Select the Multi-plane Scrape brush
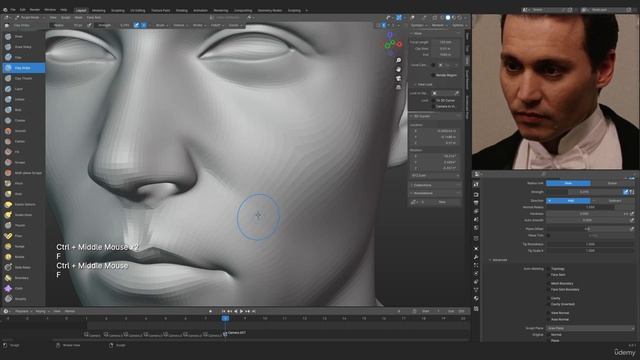 pyautogui.click(x=23, y=173)
